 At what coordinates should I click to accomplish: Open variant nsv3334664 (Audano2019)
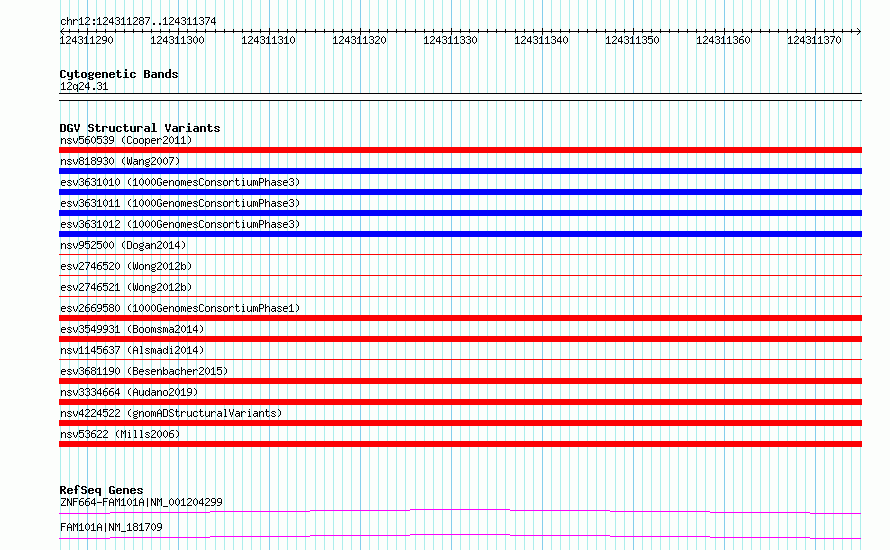[x=129, y=392]
